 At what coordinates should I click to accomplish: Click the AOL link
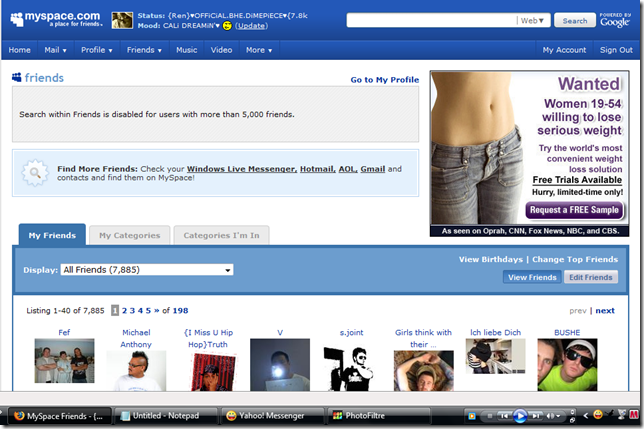tap(347, 169)
